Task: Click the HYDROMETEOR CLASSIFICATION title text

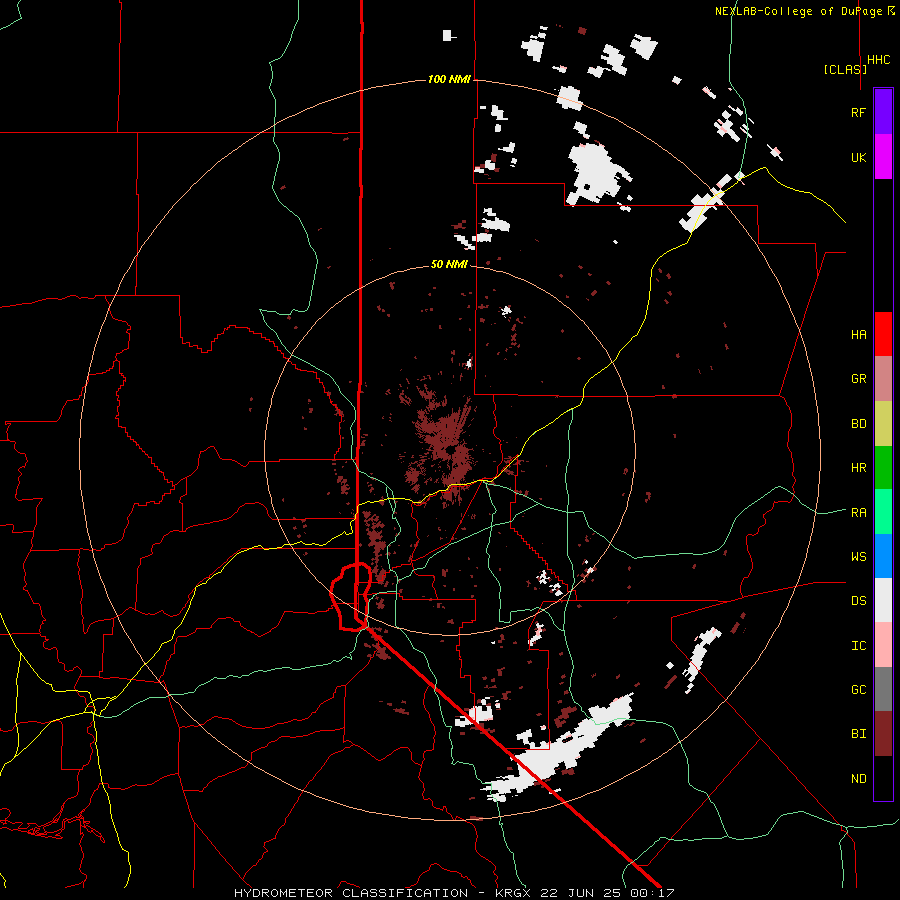Action: 351,893
